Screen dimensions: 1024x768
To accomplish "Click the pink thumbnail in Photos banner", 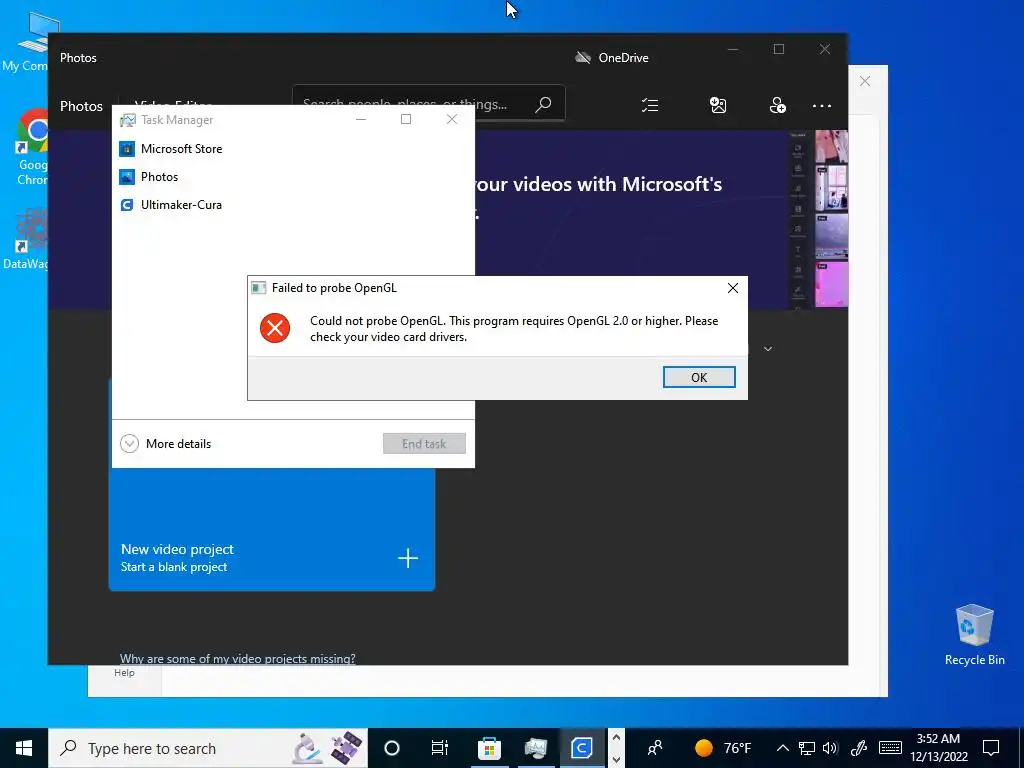I will click(x=831, y=283).
